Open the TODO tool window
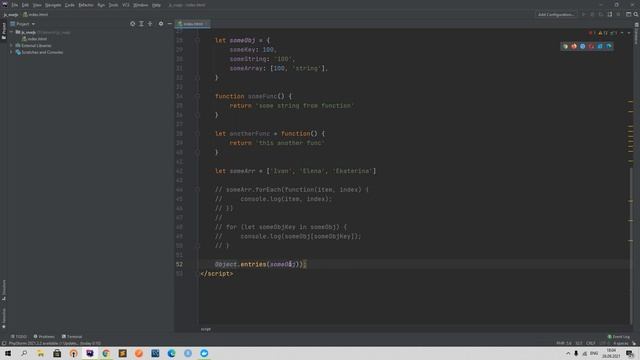Image resolution: width=640 pixels, height=360 pixels. [19, 336]
